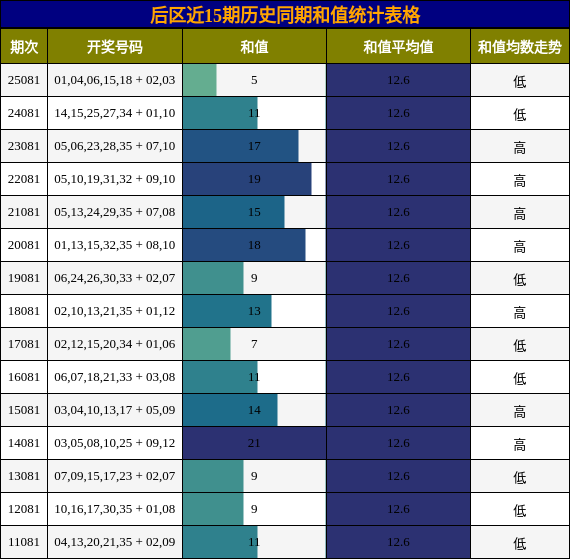Click numbers 06,07,18,21,33 + 03,08
This screenshot has height=559, width=570.
115,377
